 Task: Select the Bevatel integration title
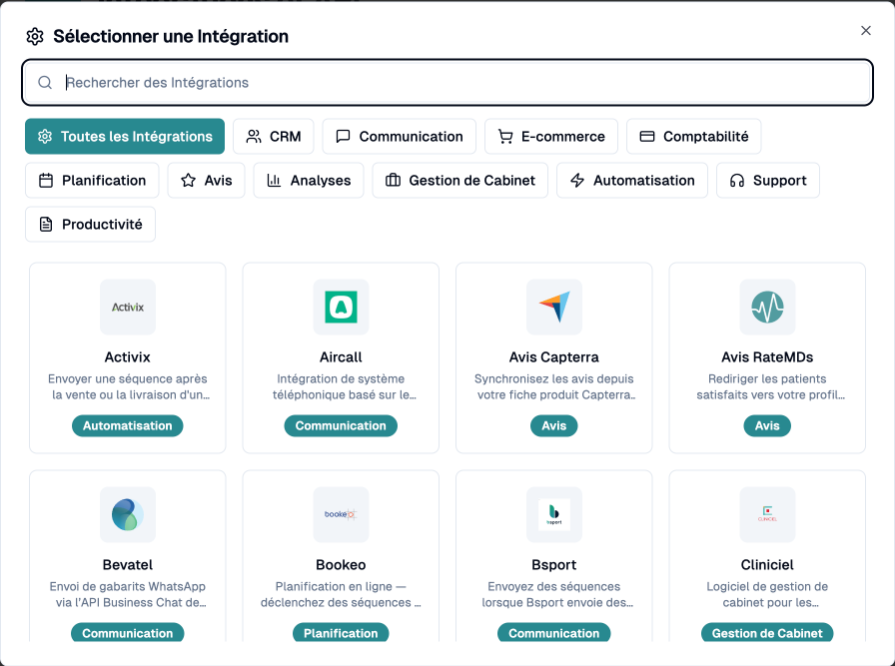tap(127, 565)
